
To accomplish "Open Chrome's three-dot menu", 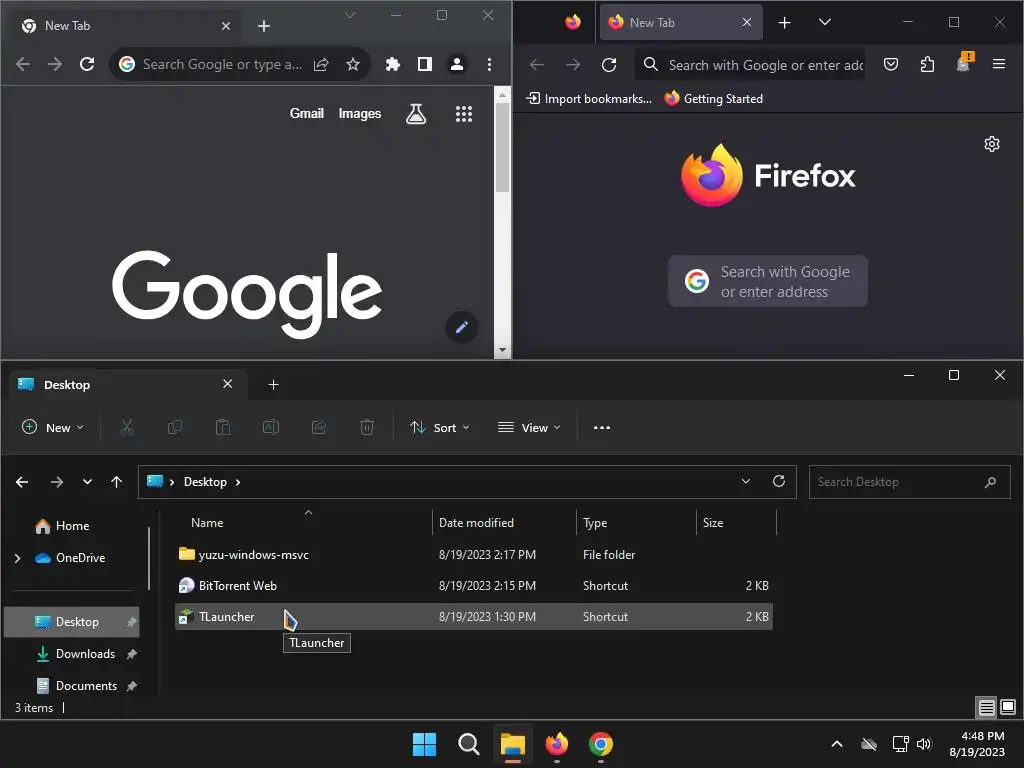I will click(x=489, y=64).
